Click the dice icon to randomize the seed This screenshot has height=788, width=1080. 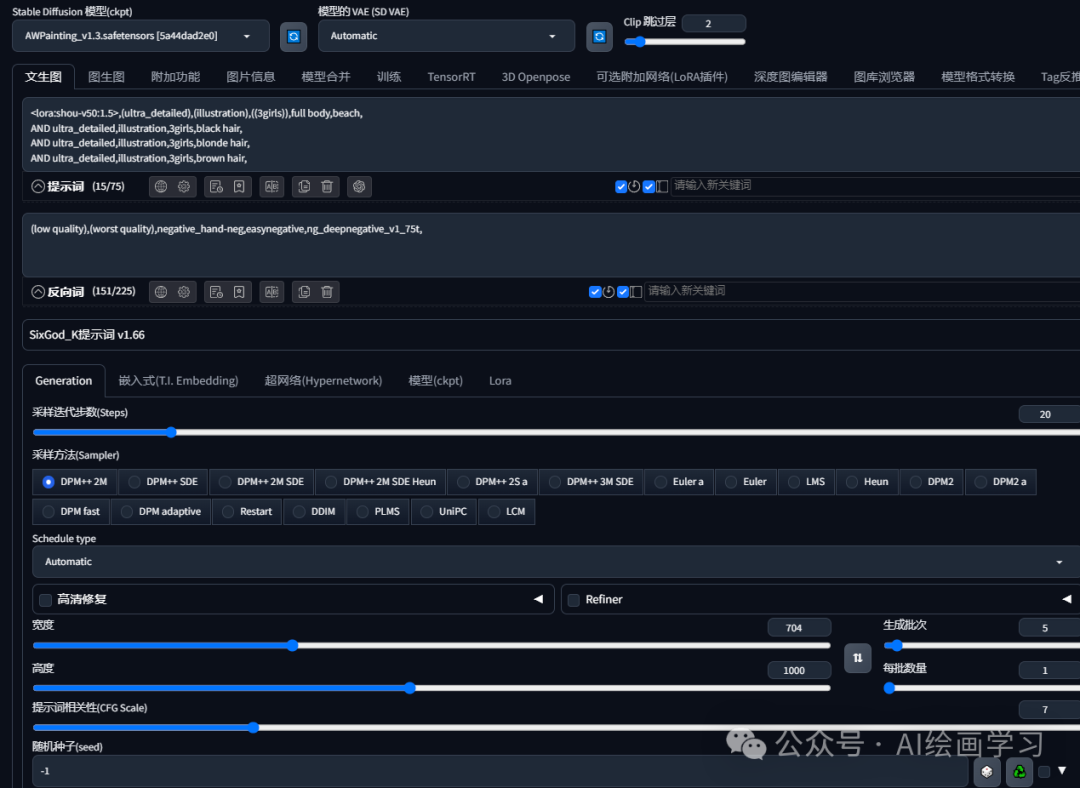tap(986, 771)
